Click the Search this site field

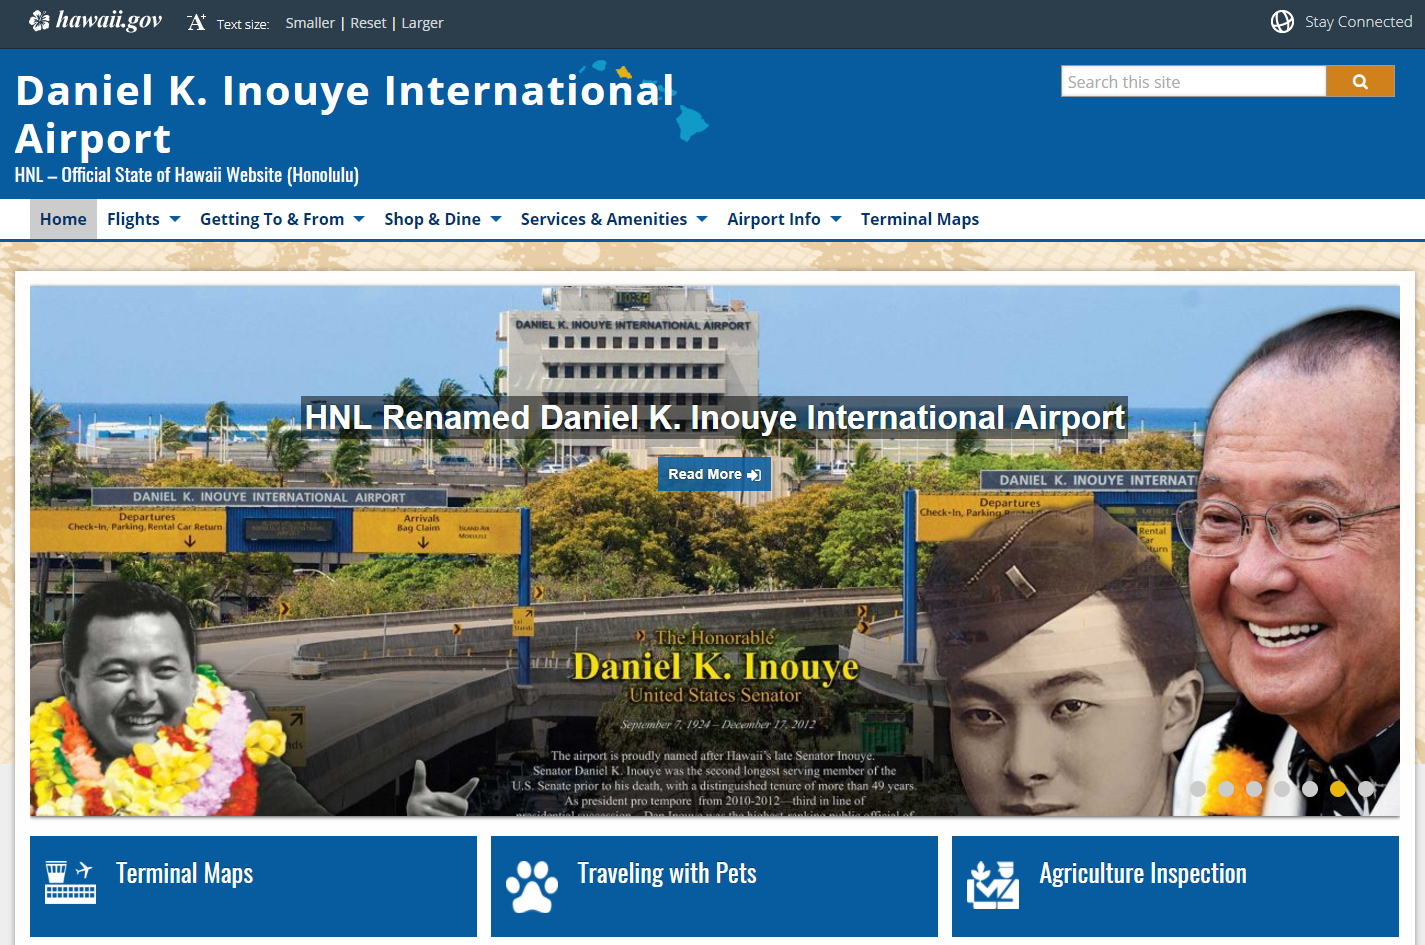(x=1192, y=82)
